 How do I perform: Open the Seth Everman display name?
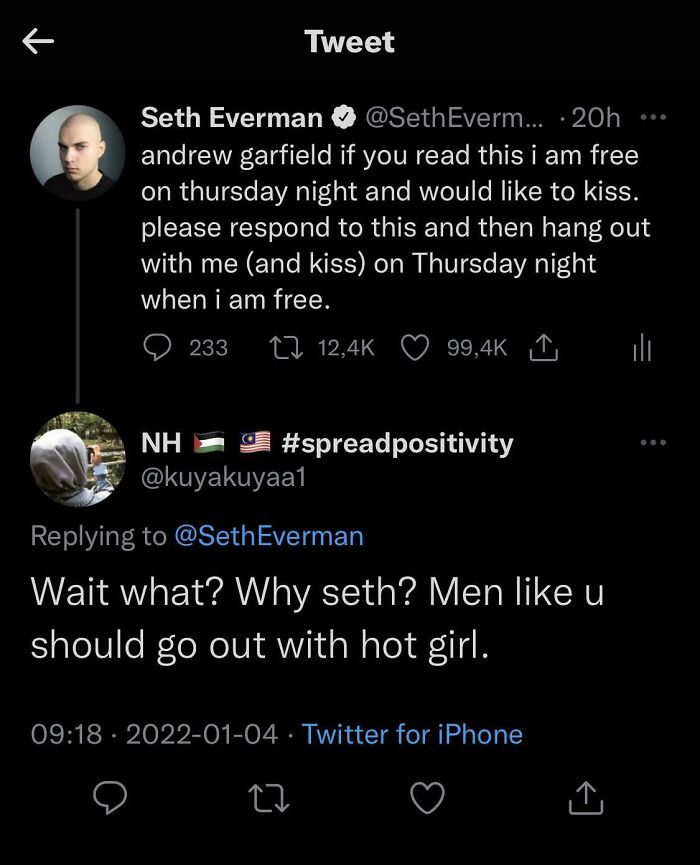[x=231, y=118]
